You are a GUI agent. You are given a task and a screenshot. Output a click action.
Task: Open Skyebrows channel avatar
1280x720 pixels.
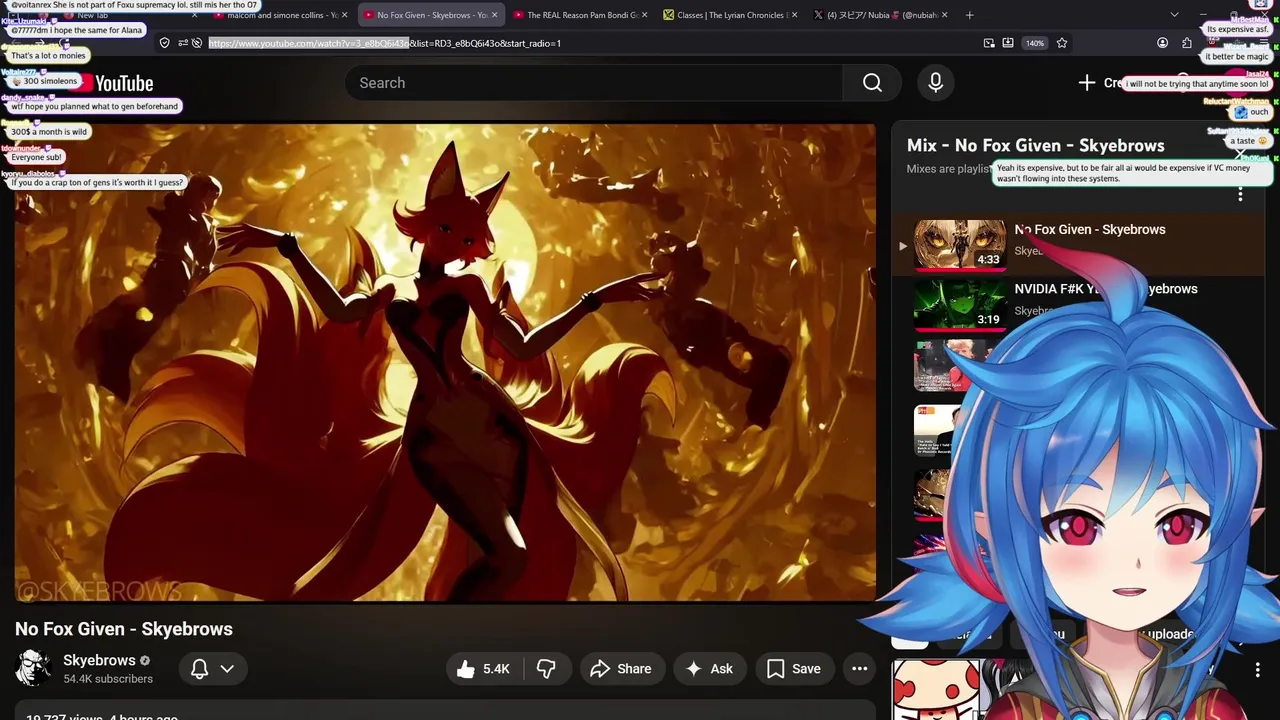point(33,668)
